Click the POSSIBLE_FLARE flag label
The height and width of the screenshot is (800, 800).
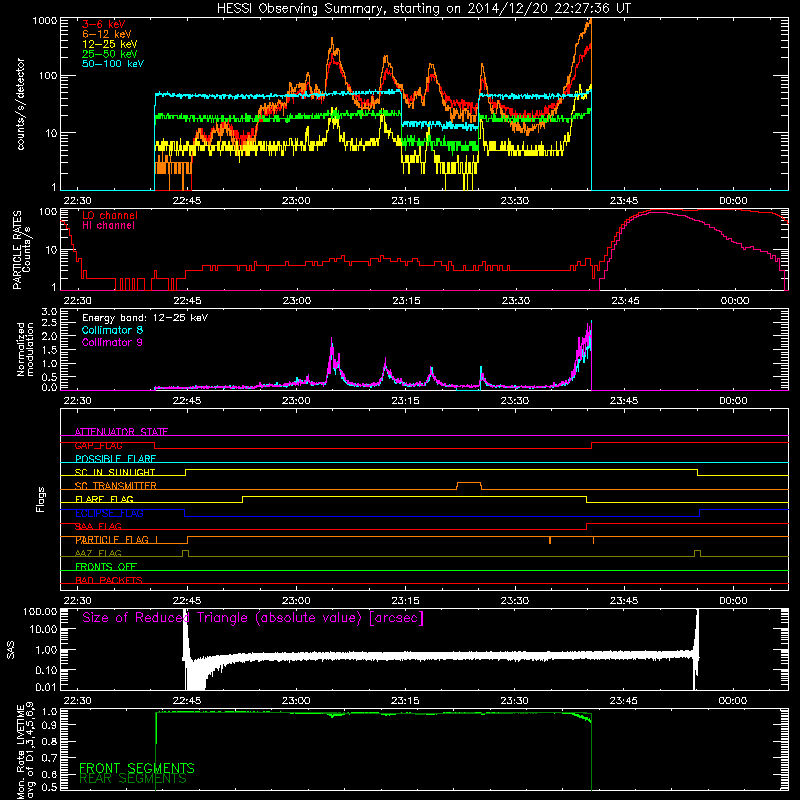click(115, 459)
